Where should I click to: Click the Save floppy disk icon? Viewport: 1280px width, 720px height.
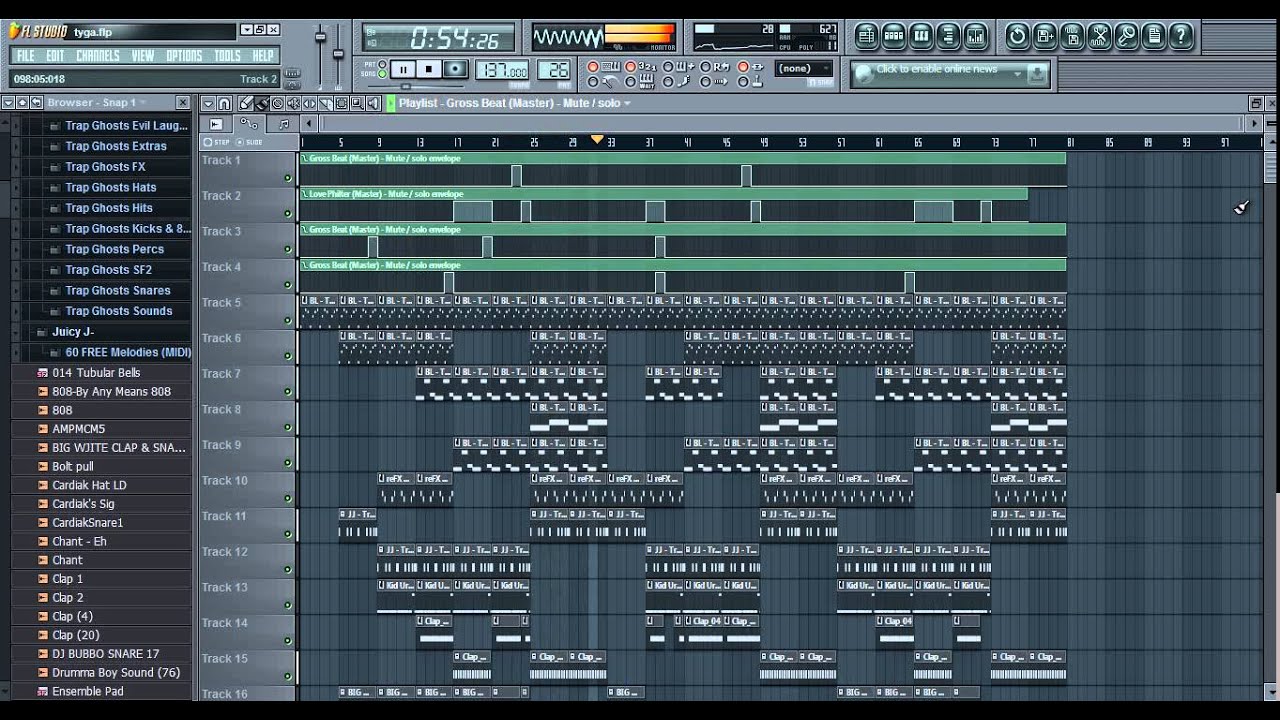[x=1072, y=37]
